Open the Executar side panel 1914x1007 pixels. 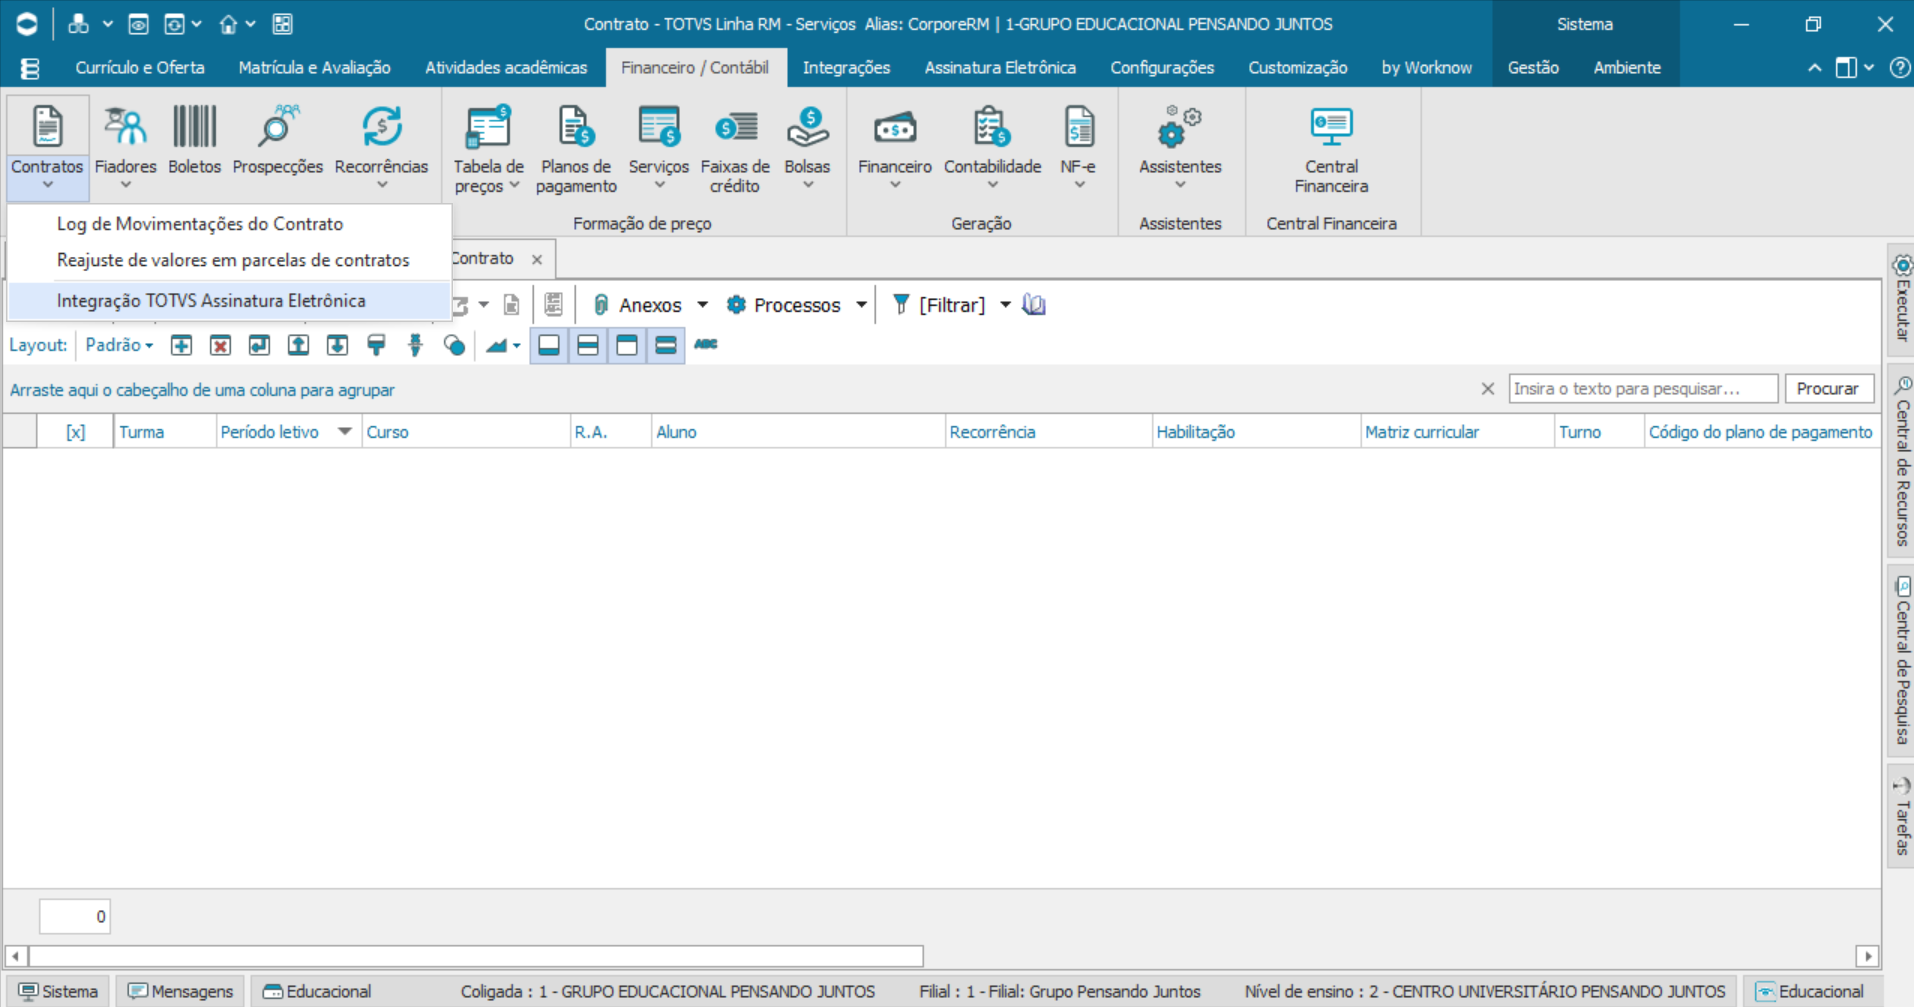click(1901, 298)
